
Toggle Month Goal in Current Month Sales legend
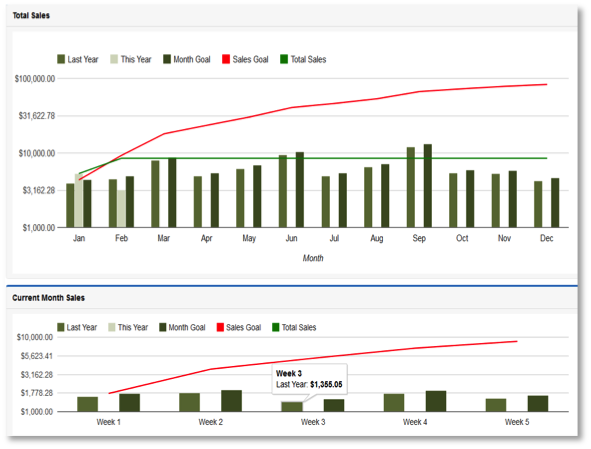pos(182,327)
